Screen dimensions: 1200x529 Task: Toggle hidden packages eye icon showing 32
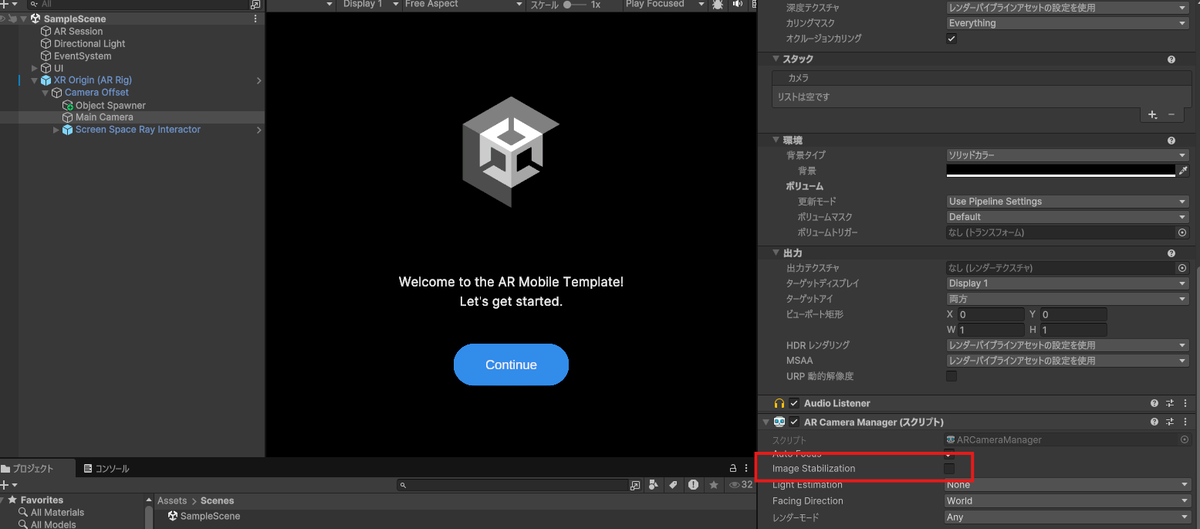coord(741,485)
